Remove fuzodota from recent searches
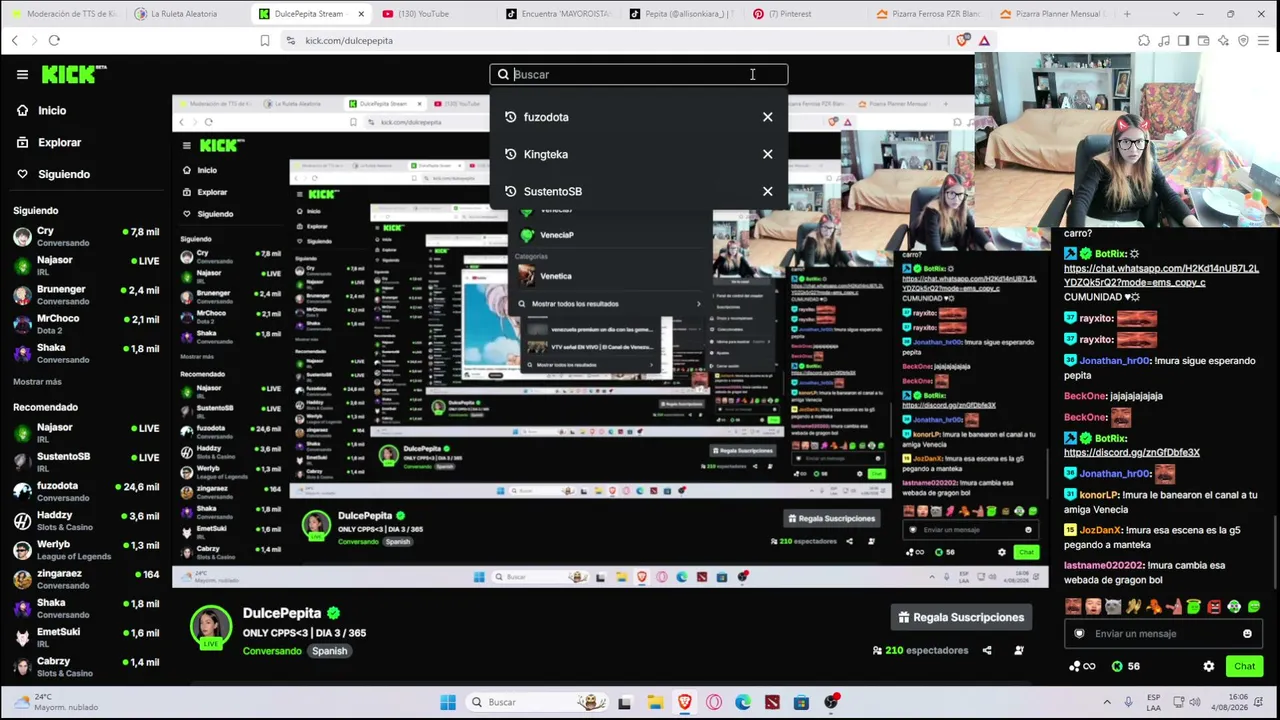The width and height of the screenshot is (1280, 720). click(x=767, y=117)
